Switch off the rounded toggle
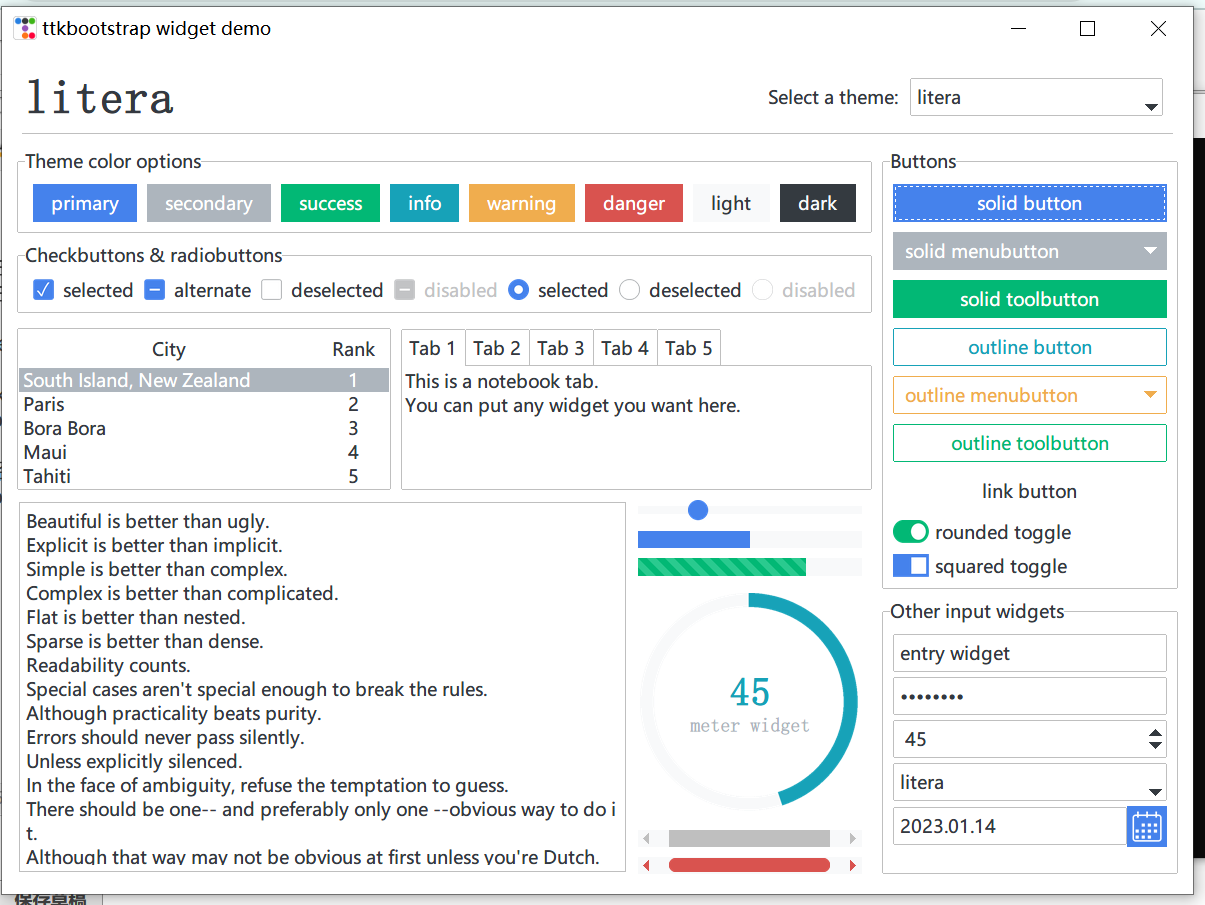This screenshot has width=1205, height=905. (910, 532)
